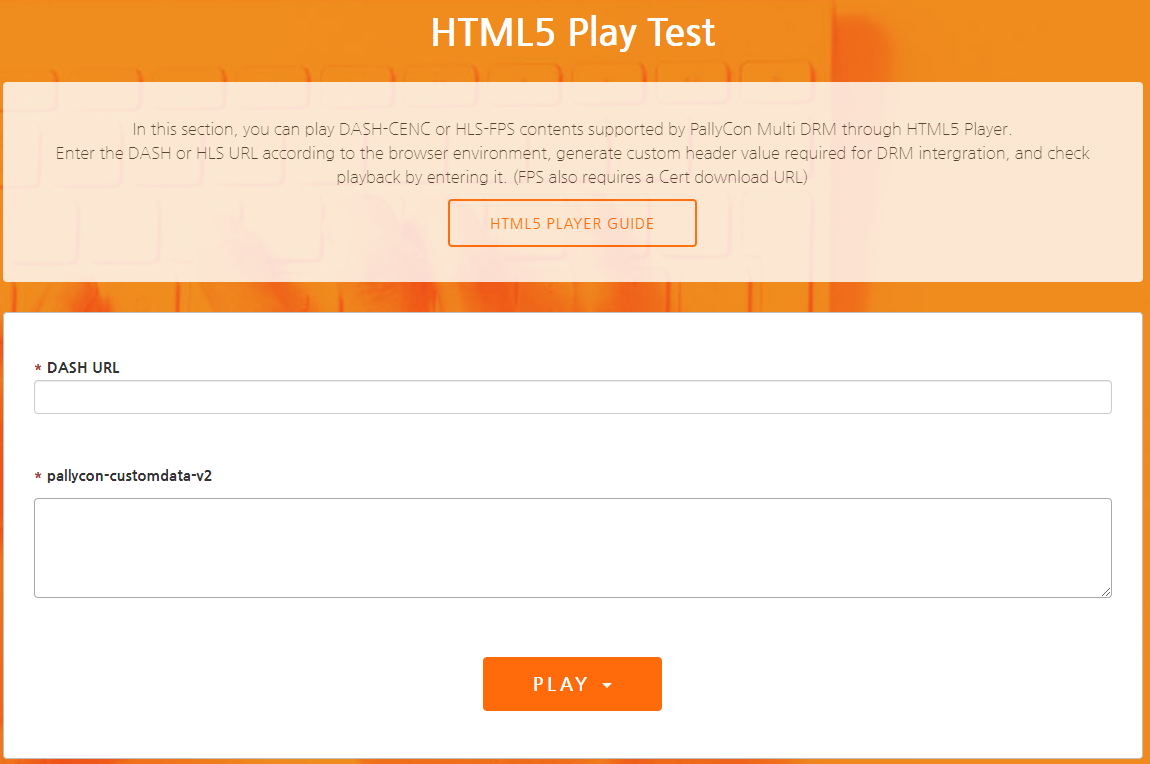
Task: Click "PallyCon Multi DRM" in the description
Action: 731,129
